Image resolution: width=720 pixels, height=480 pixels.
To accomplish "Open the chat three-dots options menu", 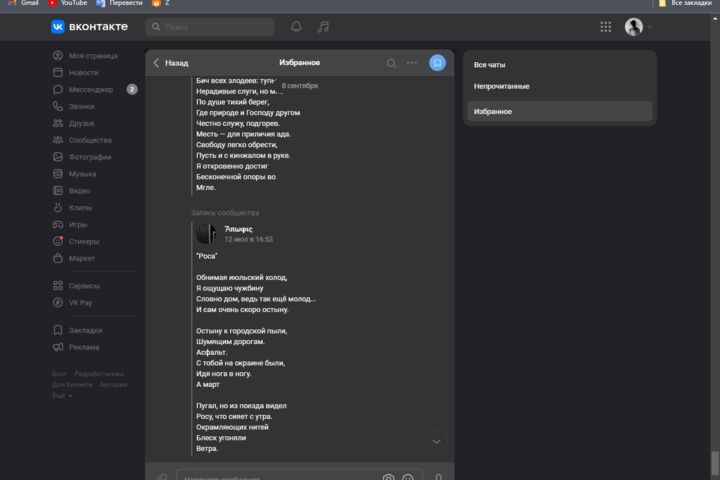I will pos(412,62).
